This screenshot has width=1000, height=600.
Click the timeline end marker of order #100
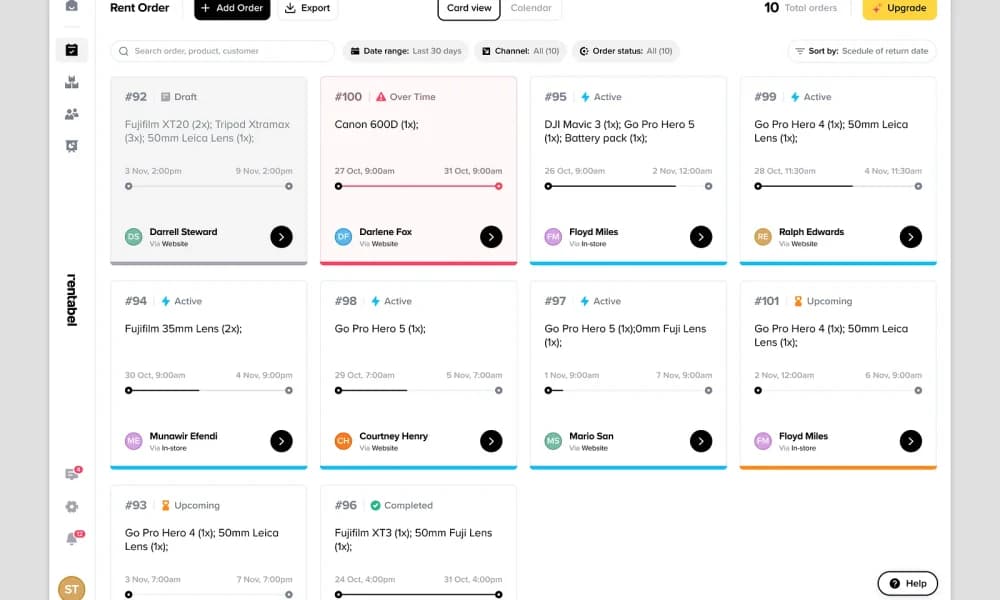coord(499,186)
